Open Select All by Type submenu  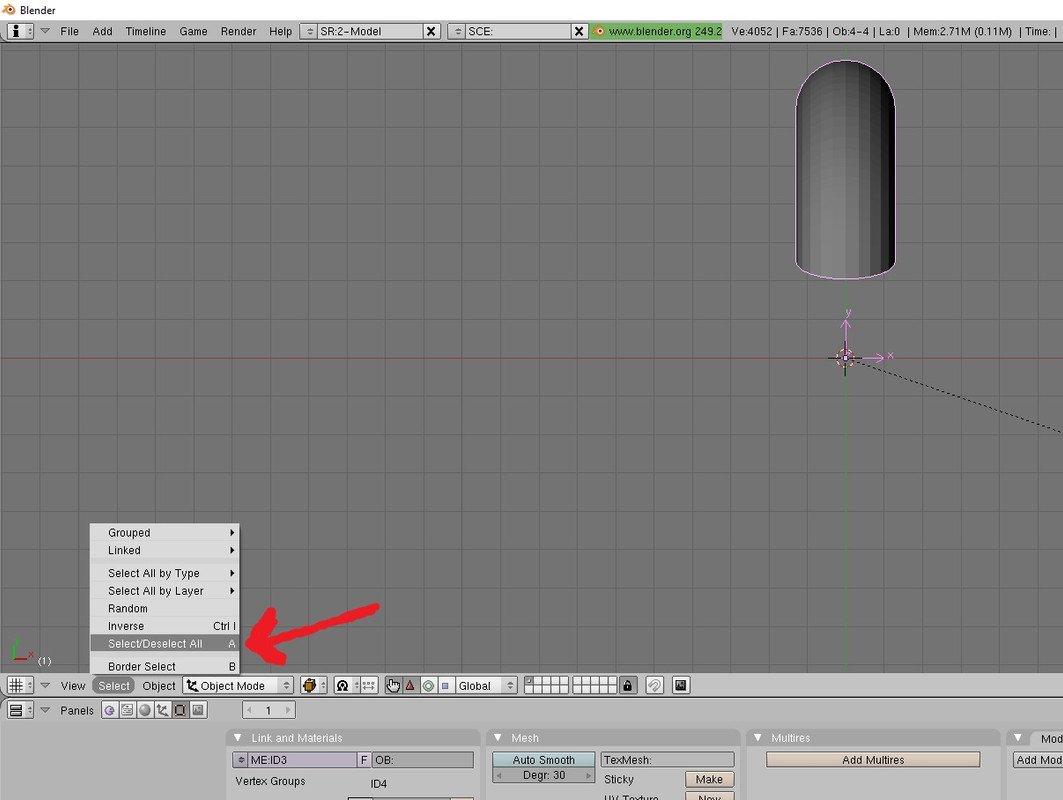165,573
